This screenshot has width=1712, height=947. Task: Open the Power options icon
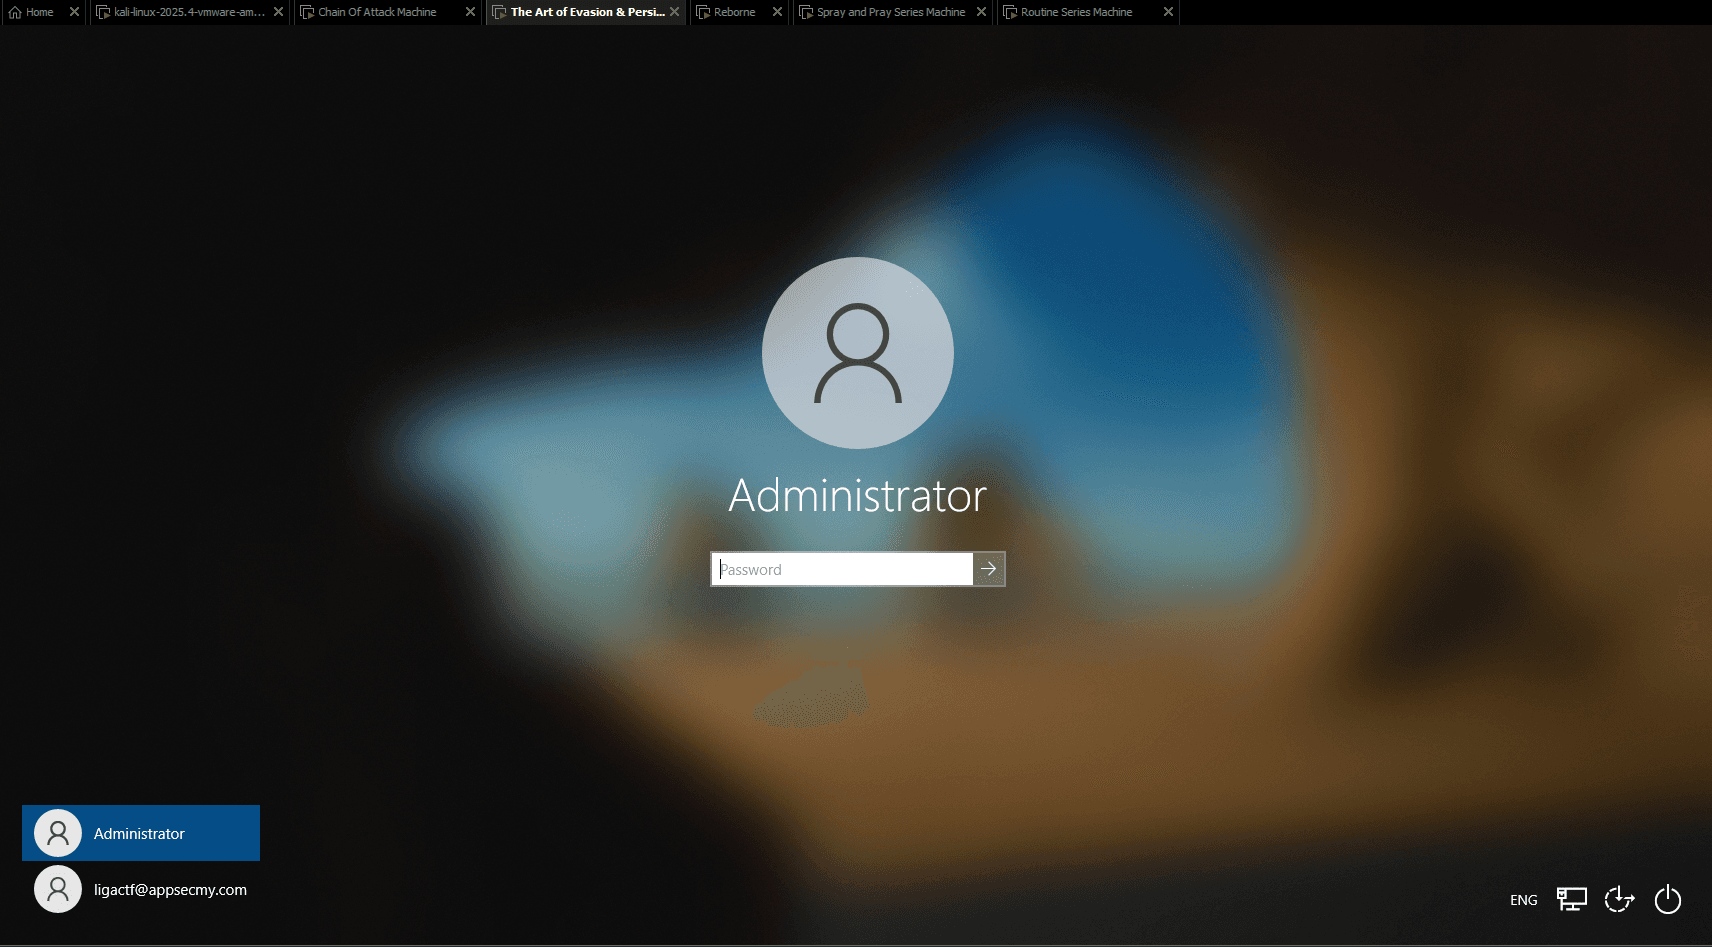point(1668,900)
